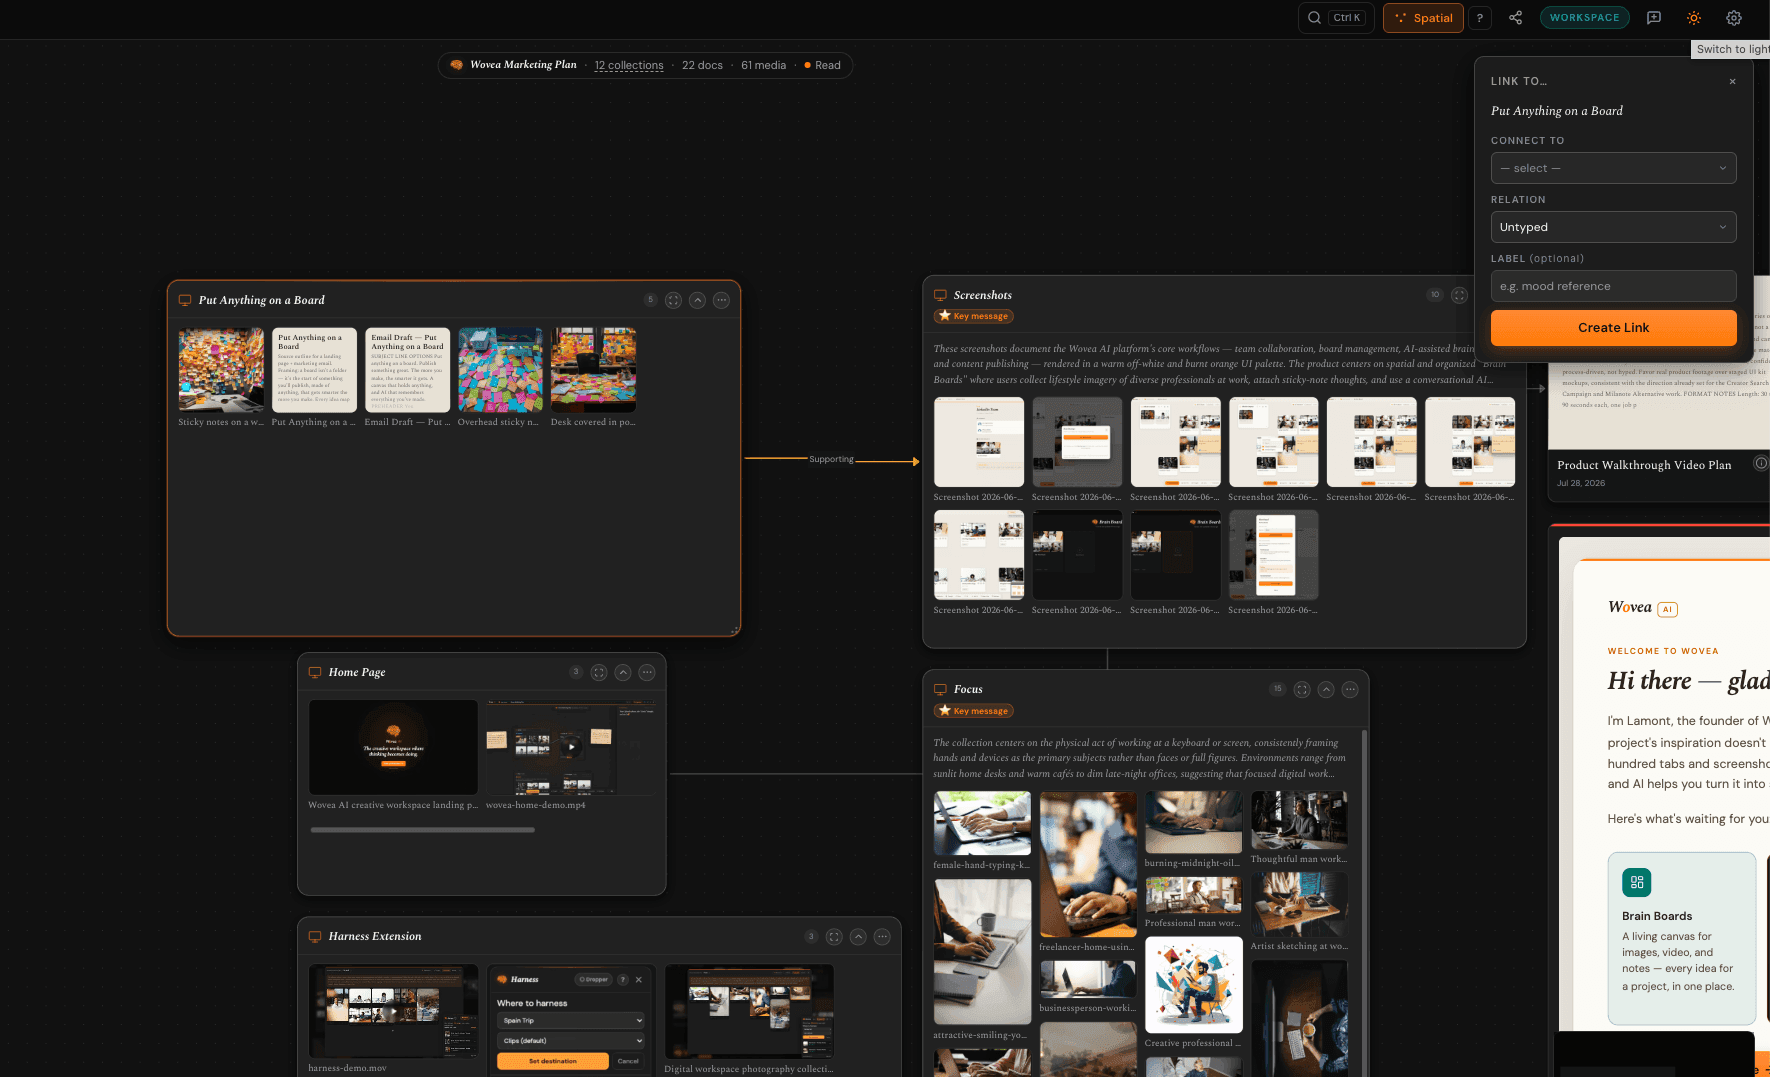Click the Home Page card monitor icon

click(x=315, y=673)
